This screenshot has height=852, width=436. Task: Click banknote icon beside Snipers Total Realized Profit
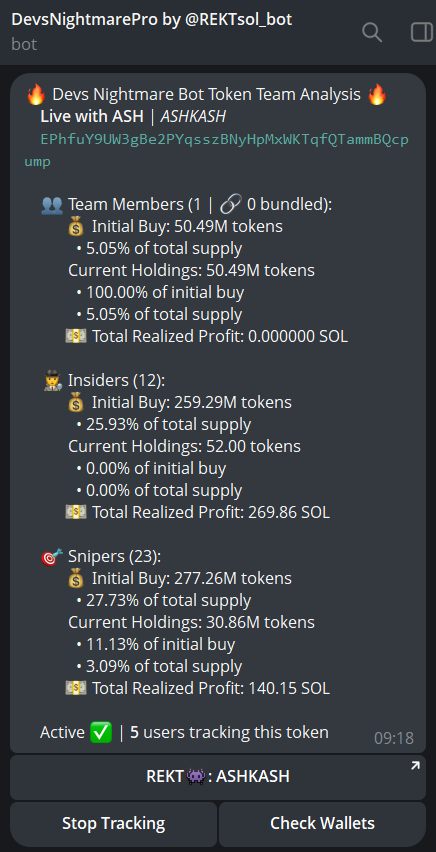coord(76,688)
